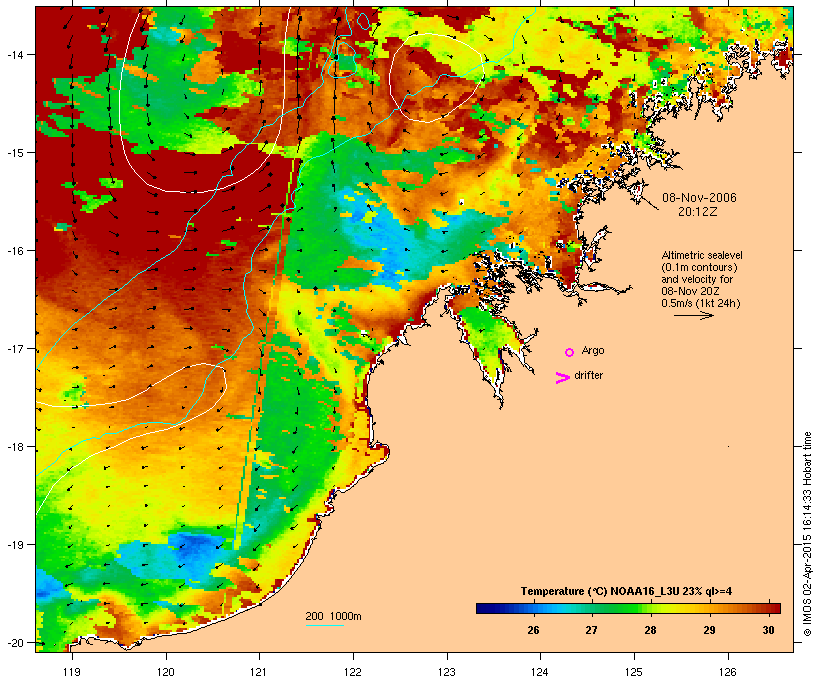
Task: Click the vertical IMOS copyright timestamp text
Action: [x=807, y=534]
